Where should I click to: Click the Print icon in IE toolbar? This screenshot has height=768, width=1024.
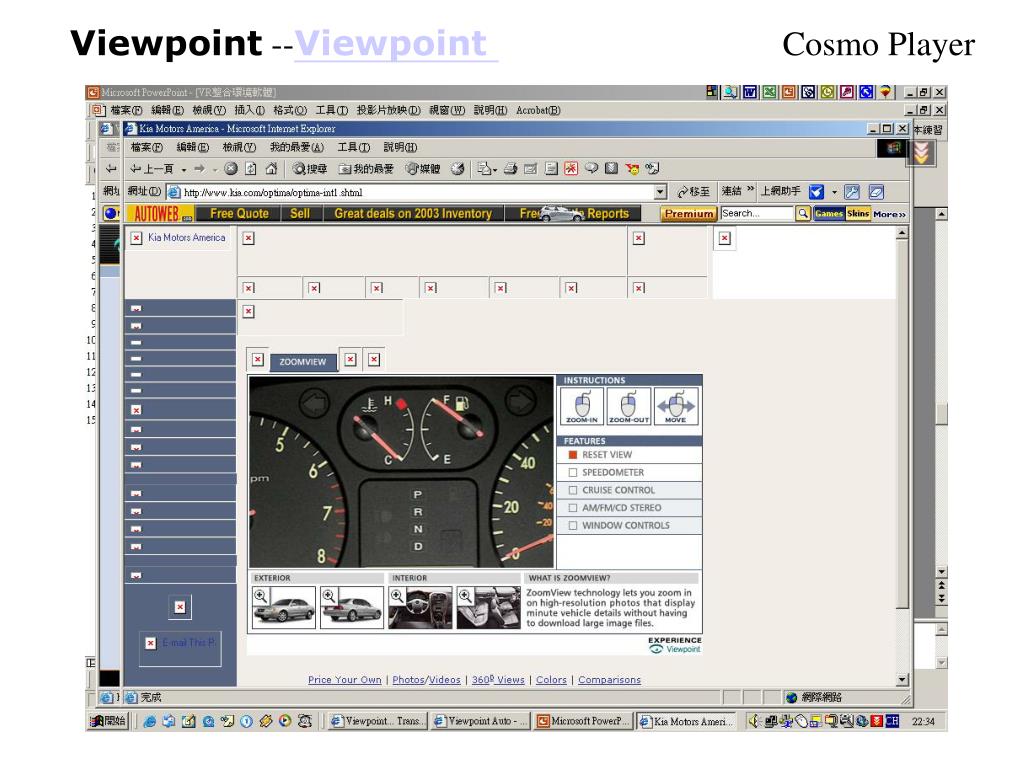[x=511, y=169]
